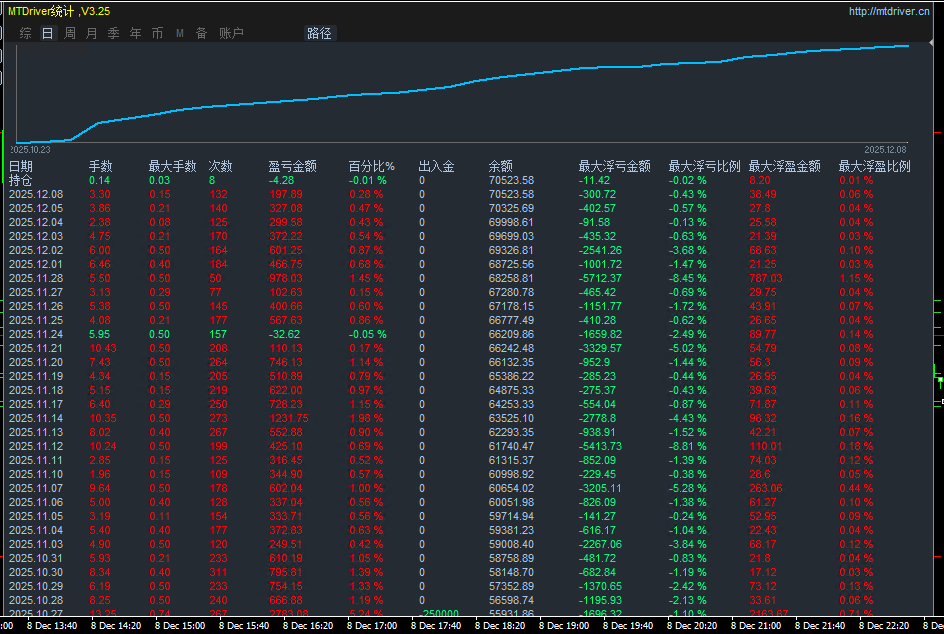Image resolution: width=944 pixels, height=634 pixels.
Task: Click the -8.45 % floating loss ratio
Action: click(x=688, y=278)
